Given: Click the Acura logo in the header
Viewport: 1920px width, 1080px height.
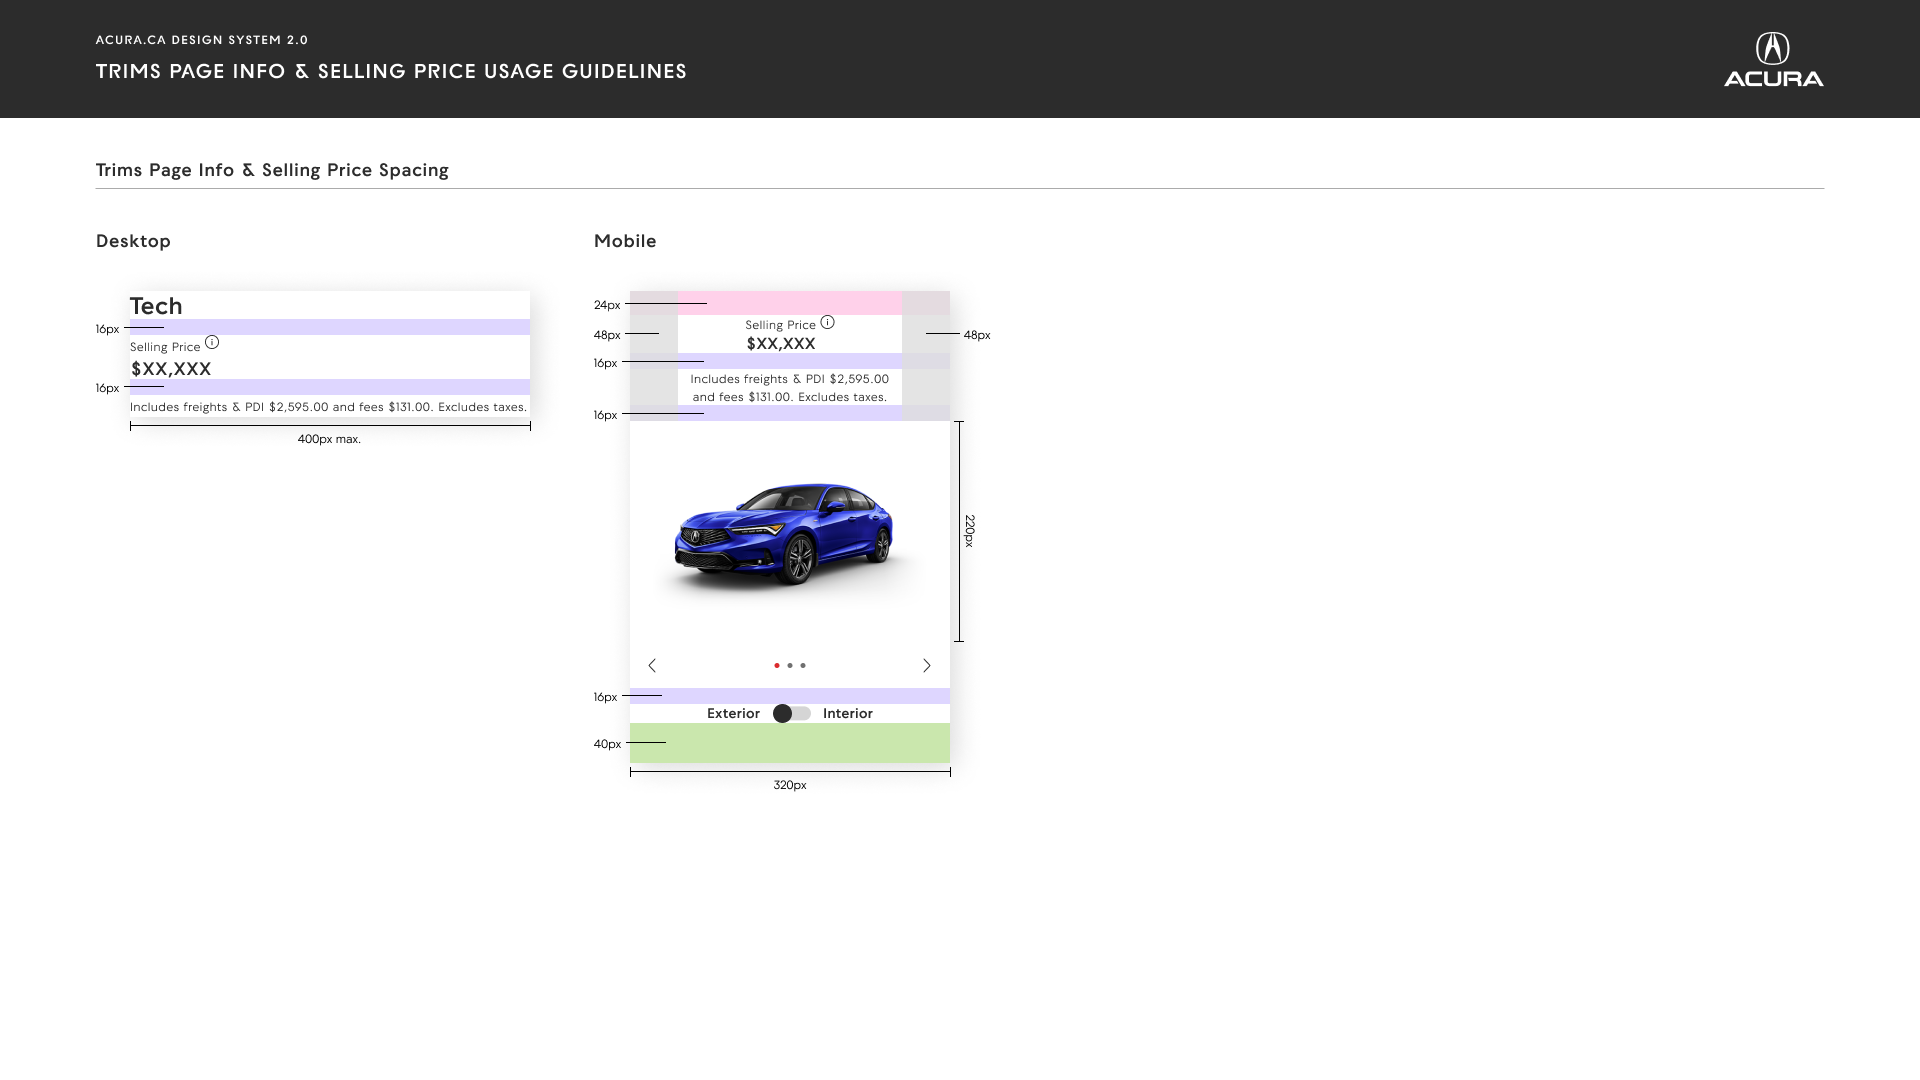Looking at the screenshot, I should pyautogui.click(x=1773, y=59).
